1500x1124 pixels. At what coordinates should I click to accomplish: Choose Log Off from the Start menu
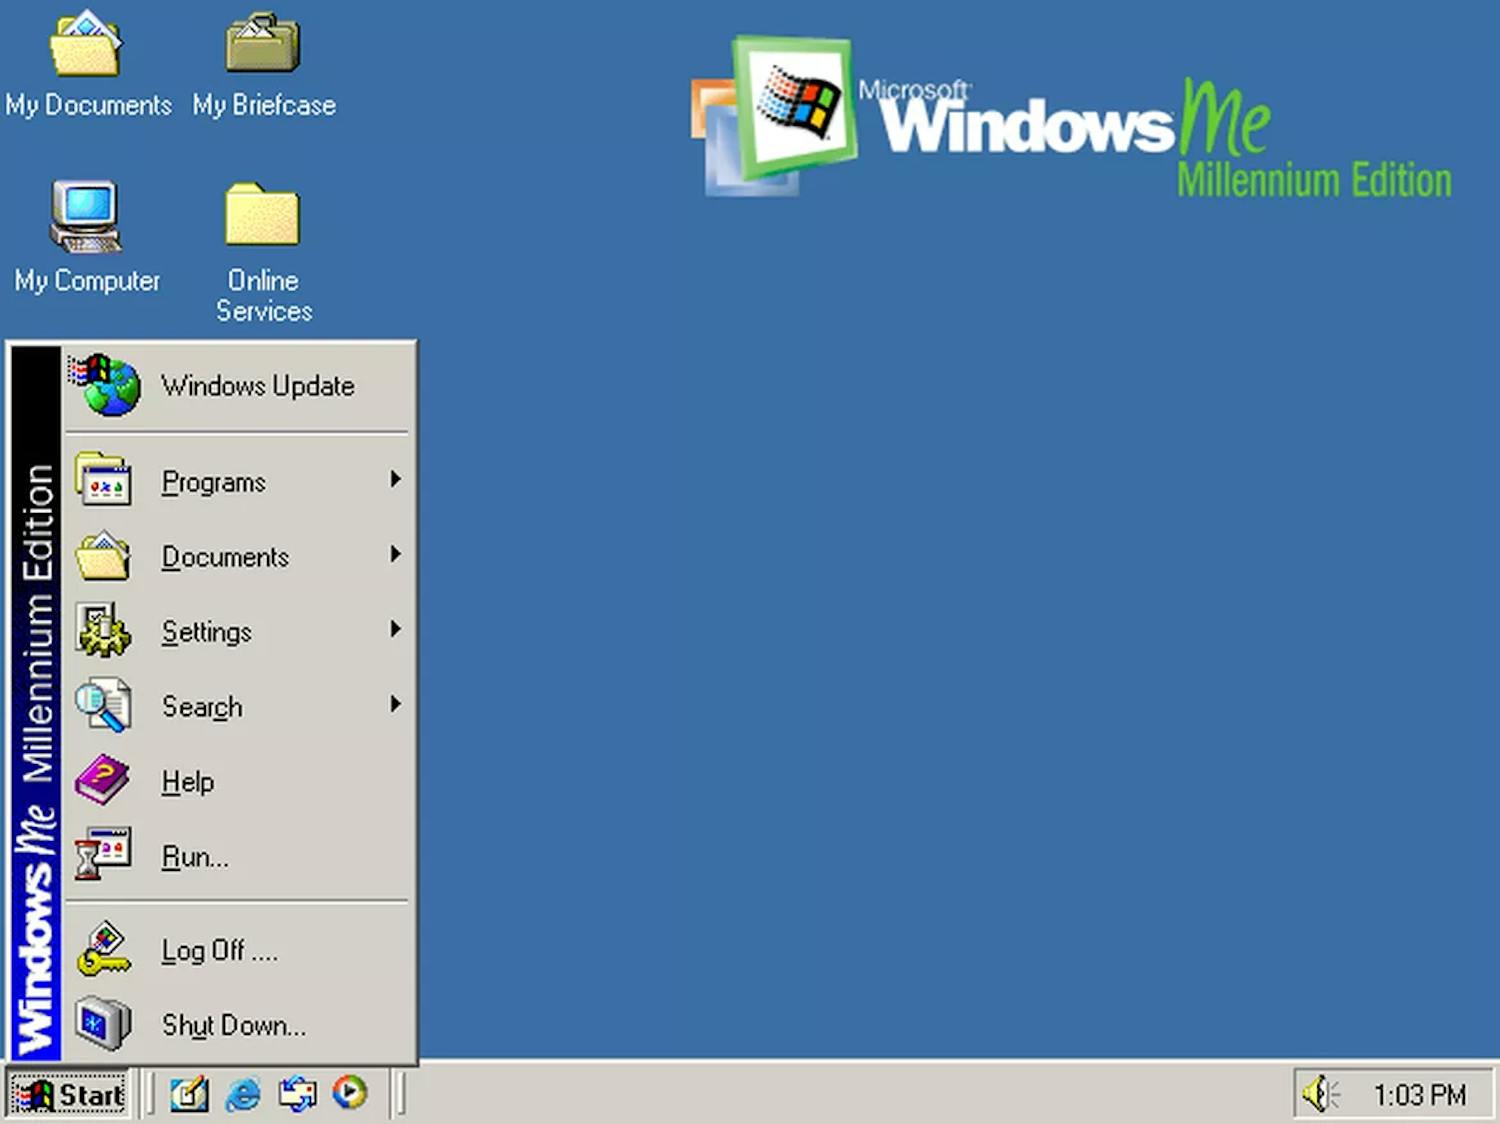[218, 951]
